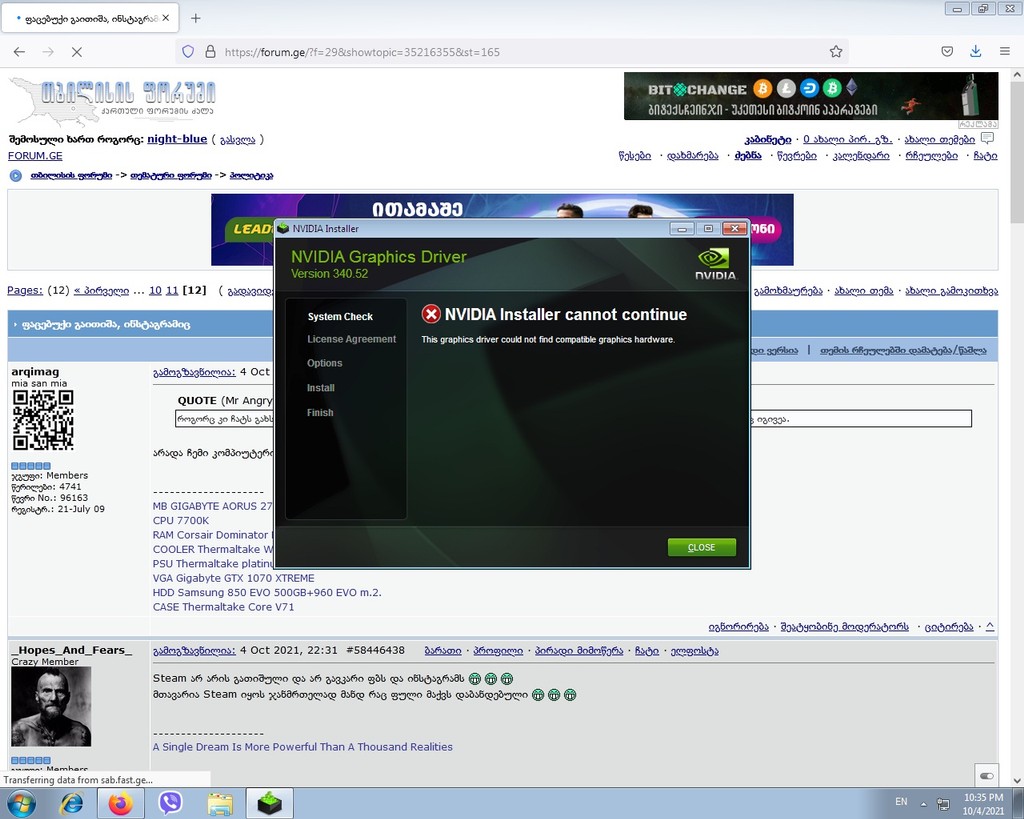Click the shield tracking protection icon
Screen dimensions: 1024x819
point(188,52)
